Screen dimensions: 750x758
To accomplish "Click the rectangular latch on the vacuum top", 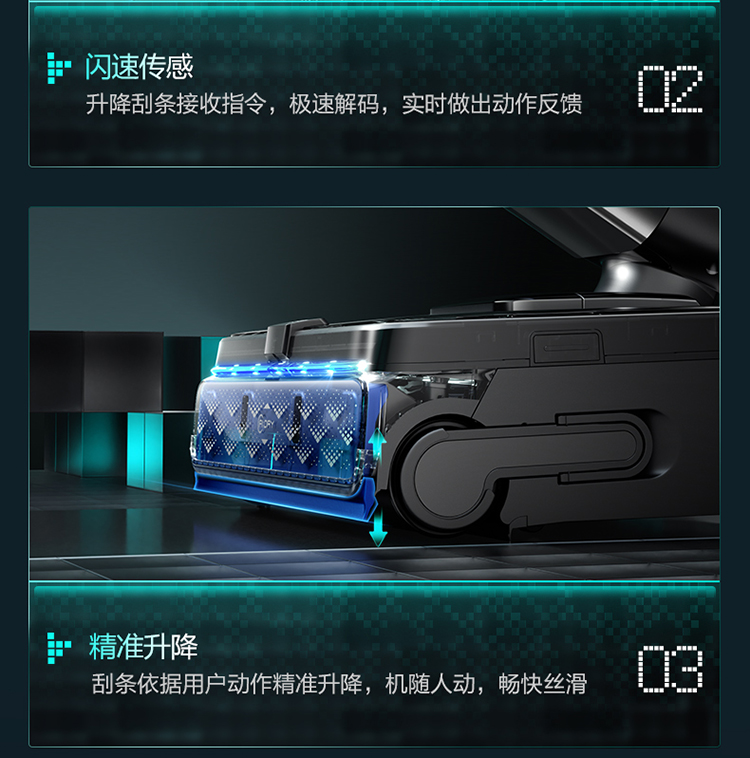I will (x=566, y=347).
